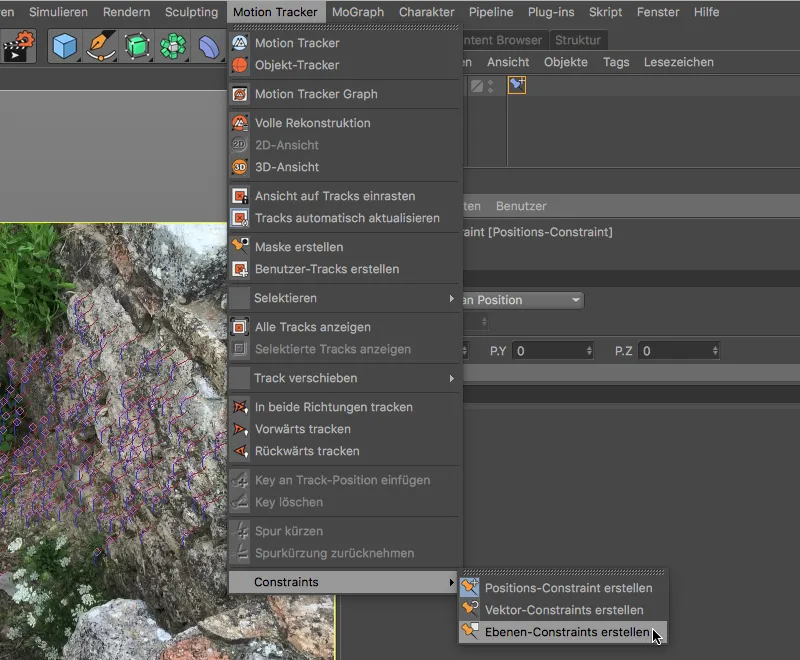Click the P.Y value stepper arrows
The width and height of the screenshot is (800, 660).
coord(589,351)
